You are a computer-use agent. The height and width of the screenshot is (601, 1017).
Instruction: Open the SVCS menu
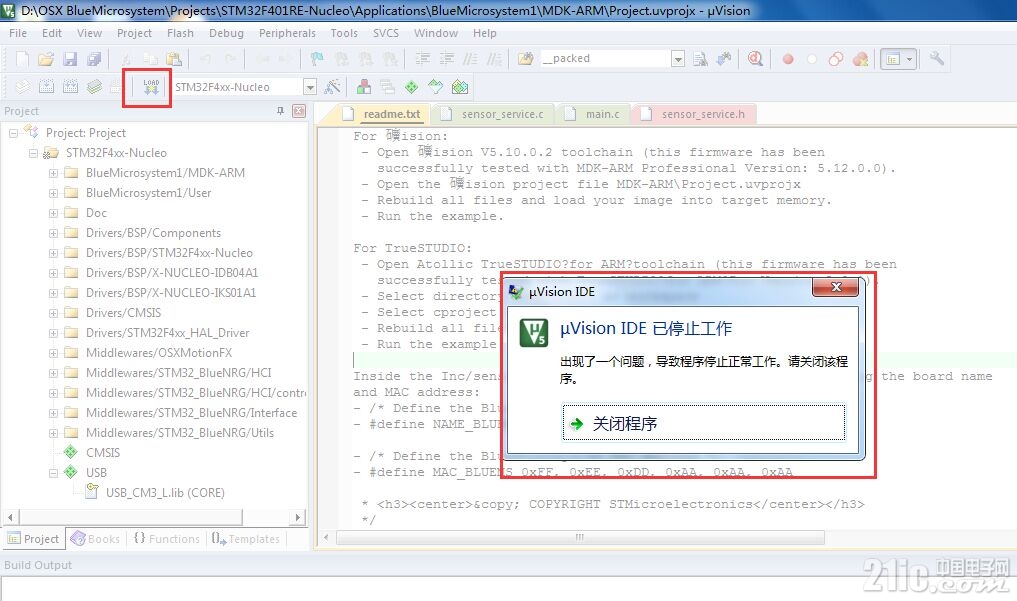tap(386, 33)
